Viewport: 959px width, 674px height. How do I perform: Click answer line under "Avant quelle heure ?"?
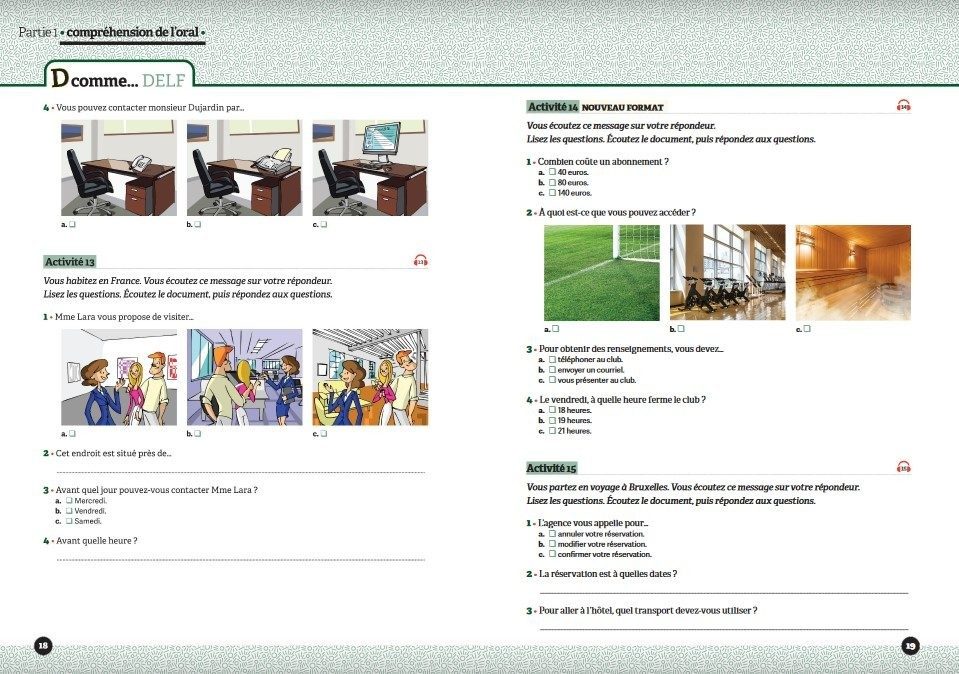[240, 558]
